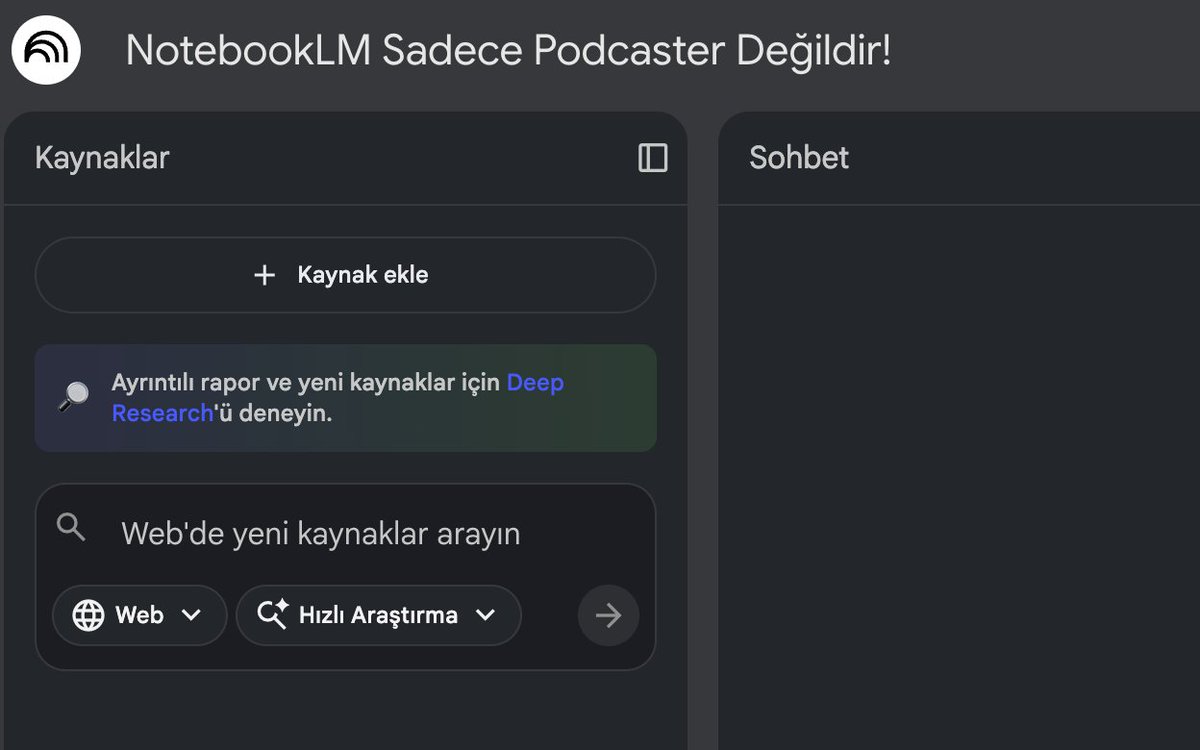Click the magnifier icon in the search box

click(71, 527)
